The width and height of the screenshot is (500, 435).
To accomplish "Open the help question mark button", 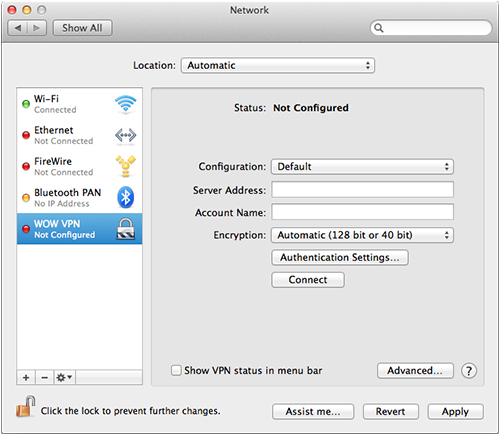I will (x=469, y=371).
